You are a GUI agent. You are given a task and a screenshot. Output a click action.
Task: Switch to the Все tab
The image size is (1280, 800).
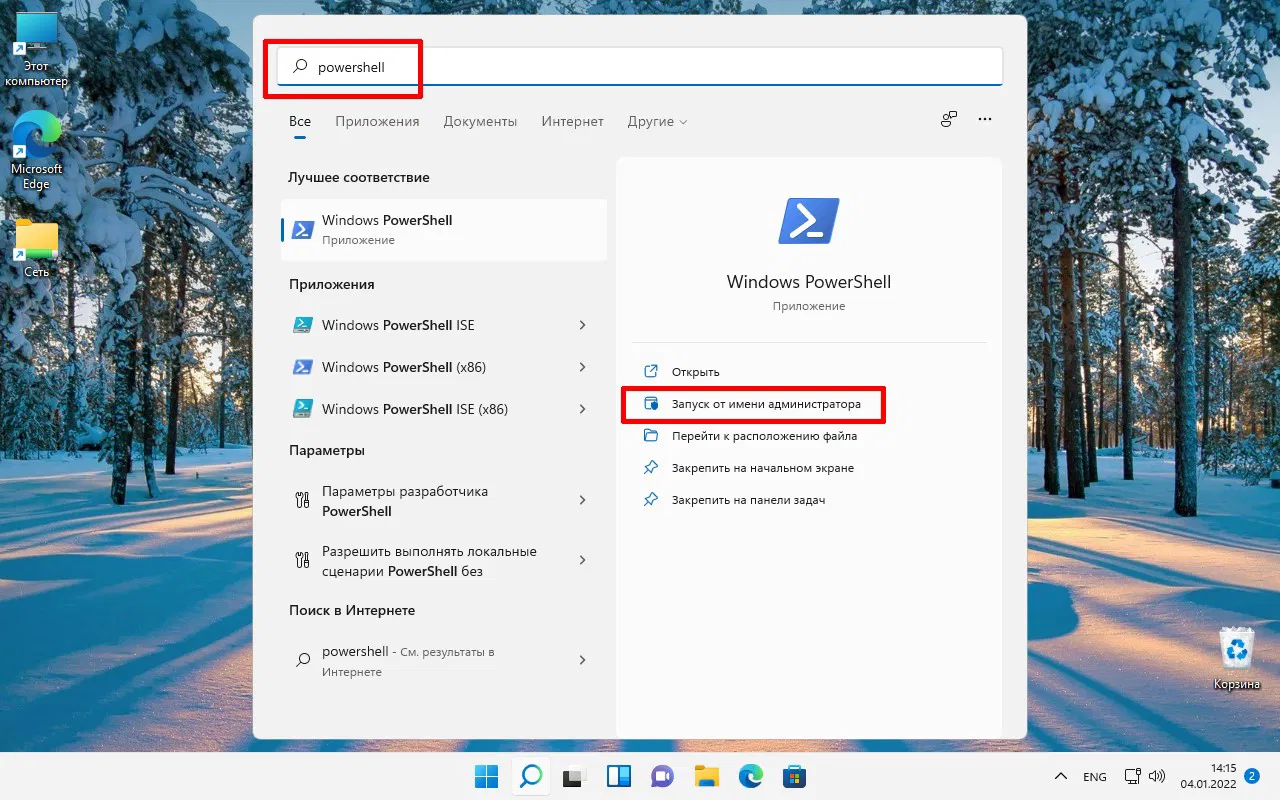(300, 121)
